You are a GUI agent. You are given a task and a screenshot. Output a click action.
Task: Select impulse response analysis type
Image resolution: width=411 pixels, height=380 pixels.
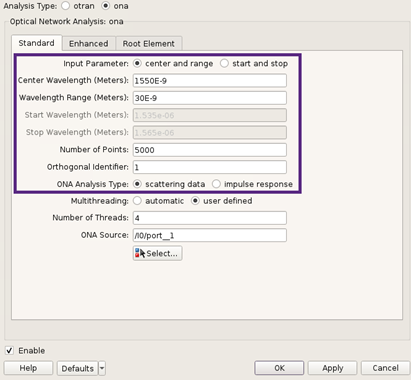[216, 184]
